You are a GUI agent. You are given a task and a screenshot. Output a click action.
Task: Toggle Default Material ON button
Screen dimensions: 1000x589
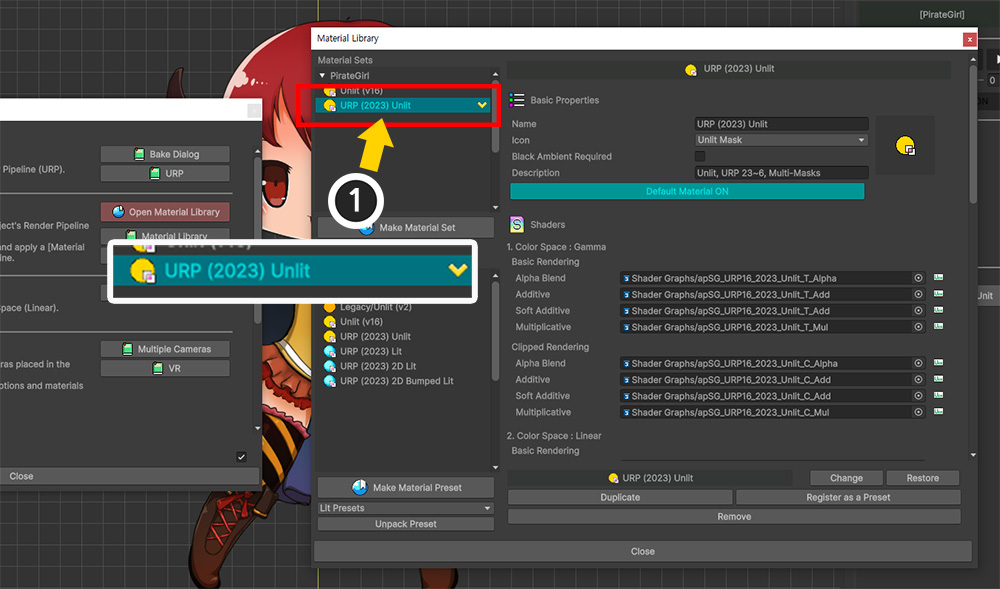coord(687,191)
